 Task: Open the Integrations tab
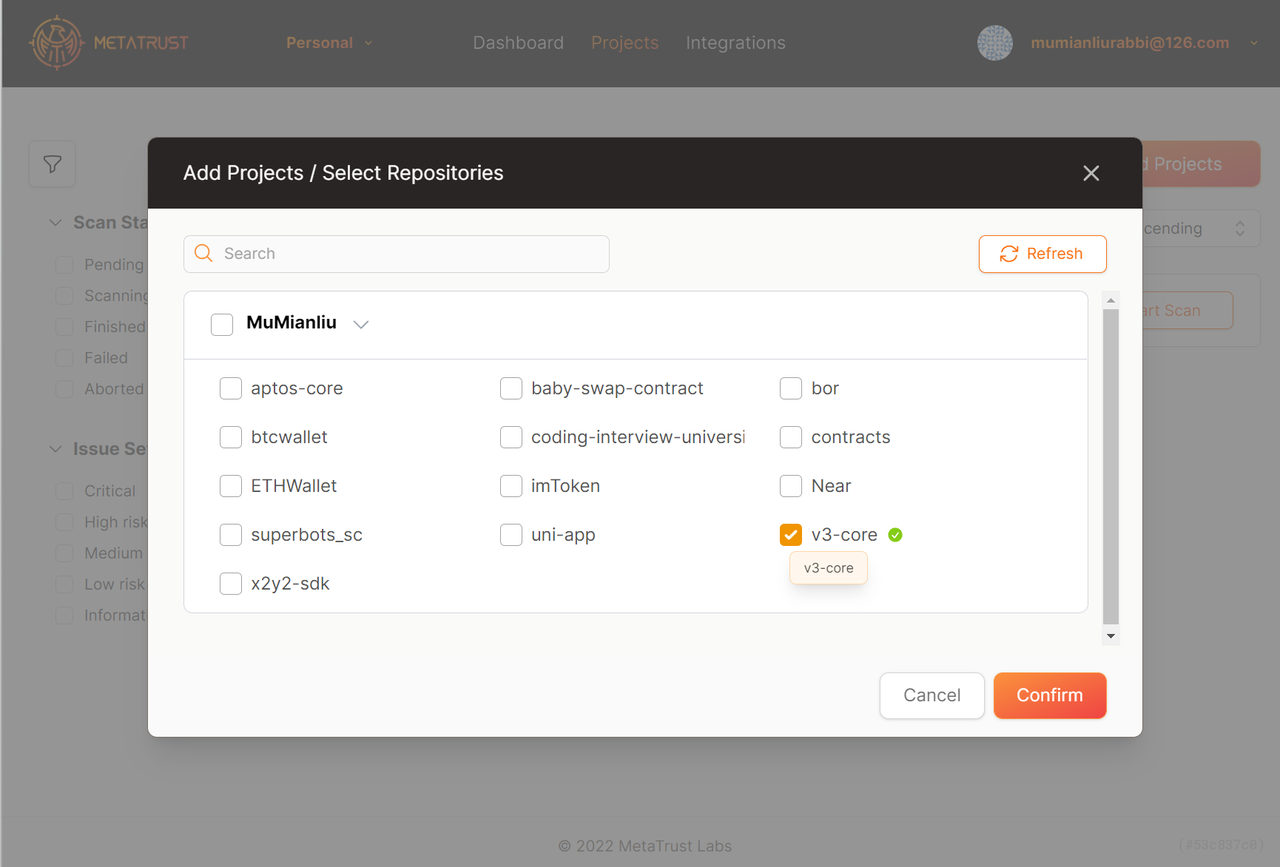click(735, 43)
